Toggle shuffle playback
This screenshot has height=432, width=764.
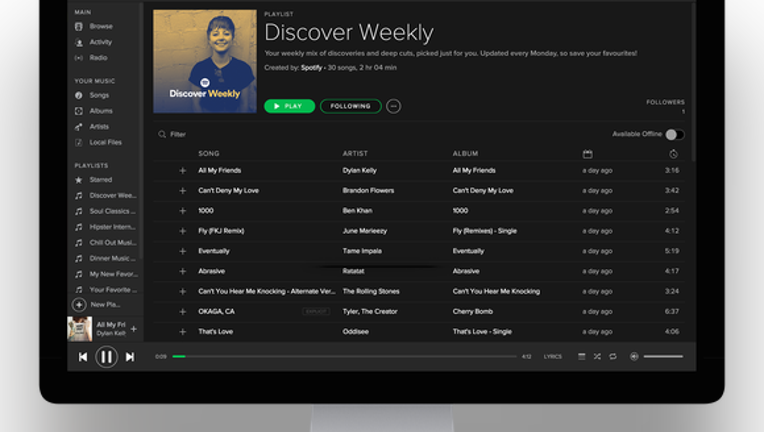pos(597,357)
